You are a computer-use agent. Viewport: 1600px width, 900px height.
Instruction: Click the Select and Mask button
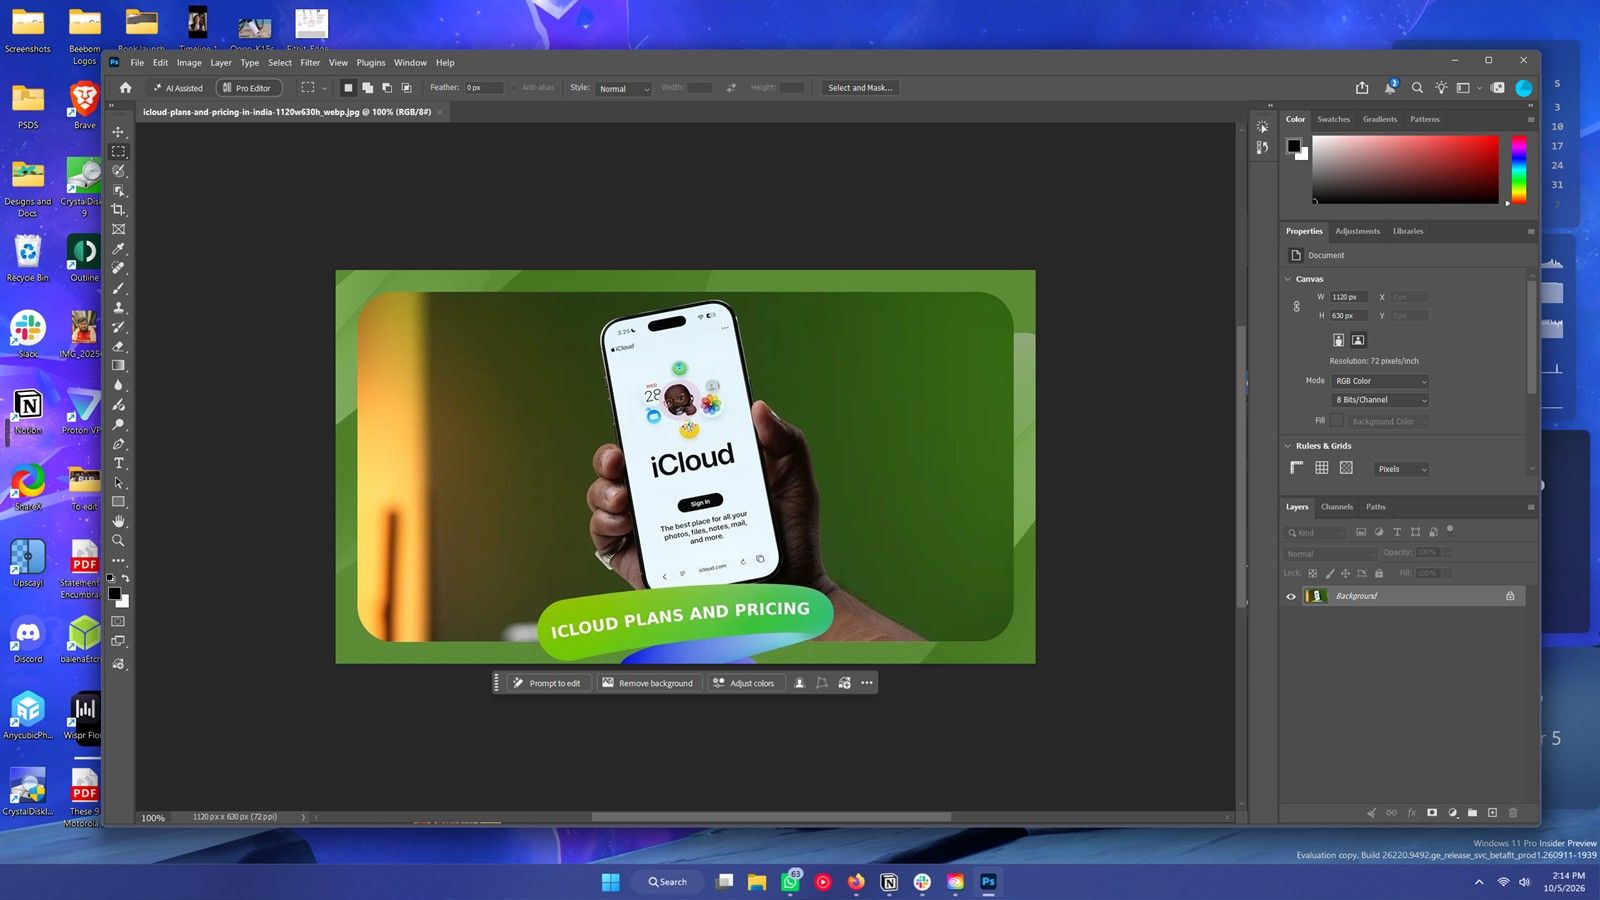coord(860,88)
